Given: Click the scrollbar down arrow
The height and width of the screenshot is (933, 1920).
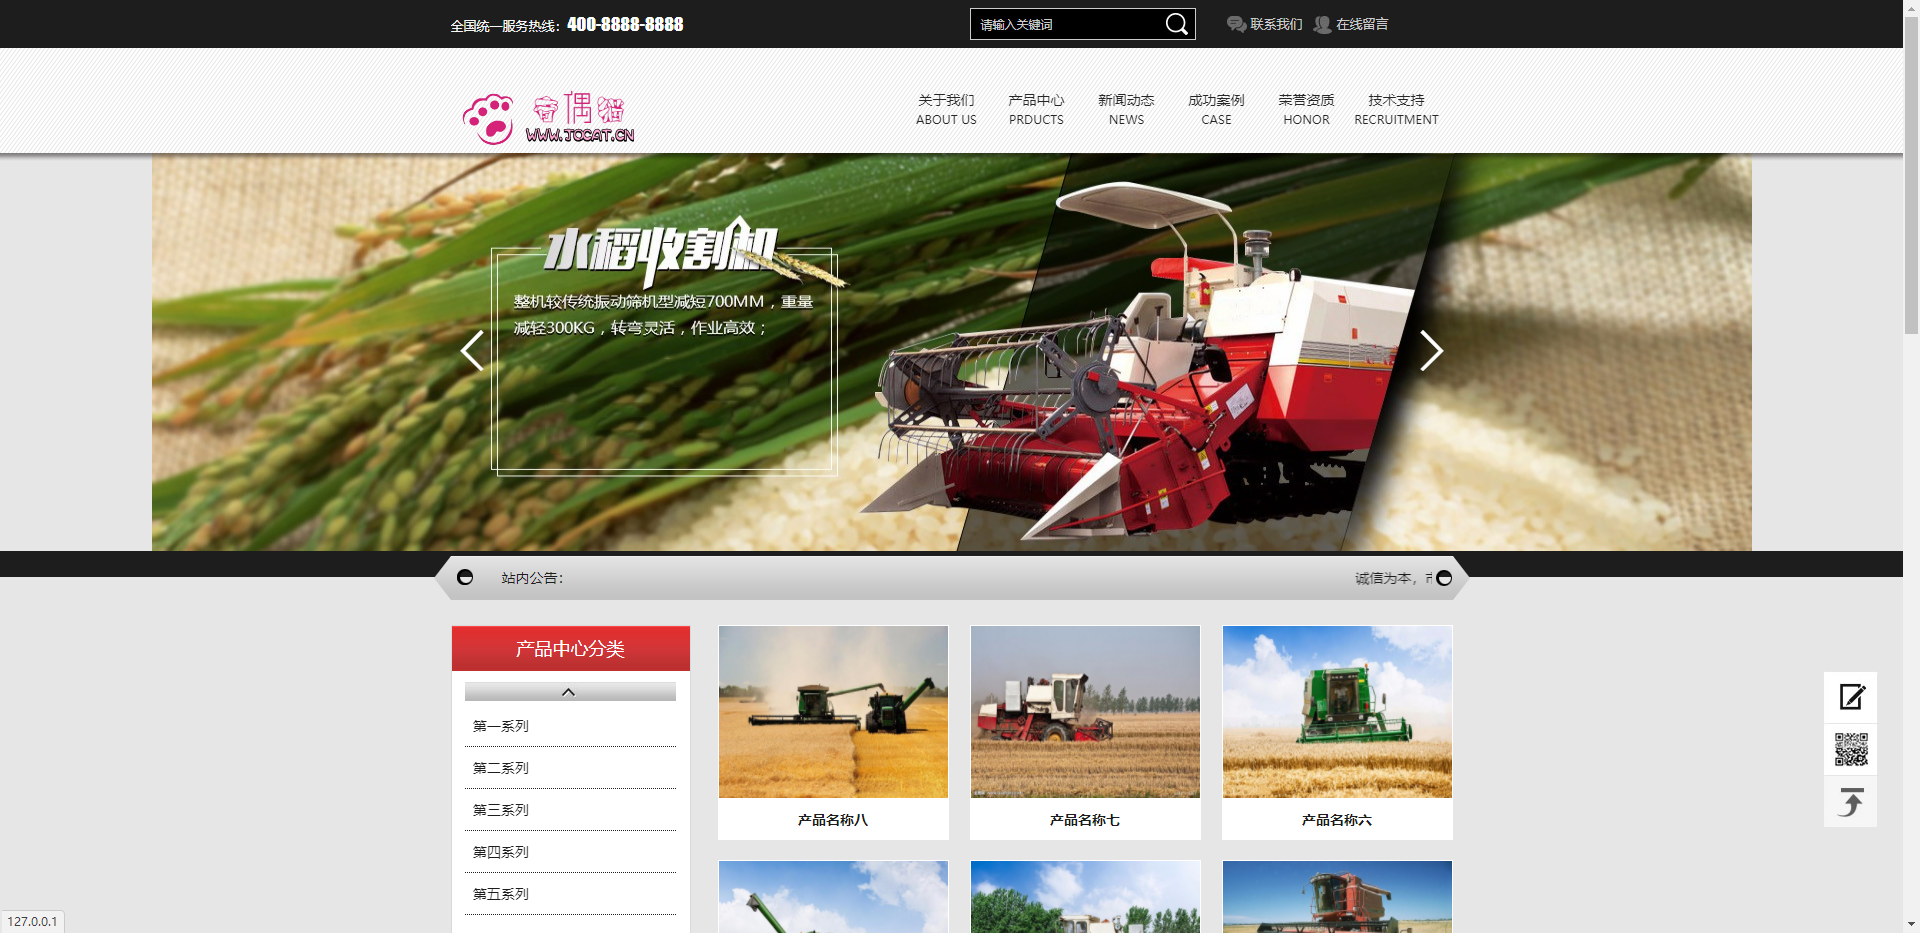Looking at the screenshot, I should point(1911,924).
